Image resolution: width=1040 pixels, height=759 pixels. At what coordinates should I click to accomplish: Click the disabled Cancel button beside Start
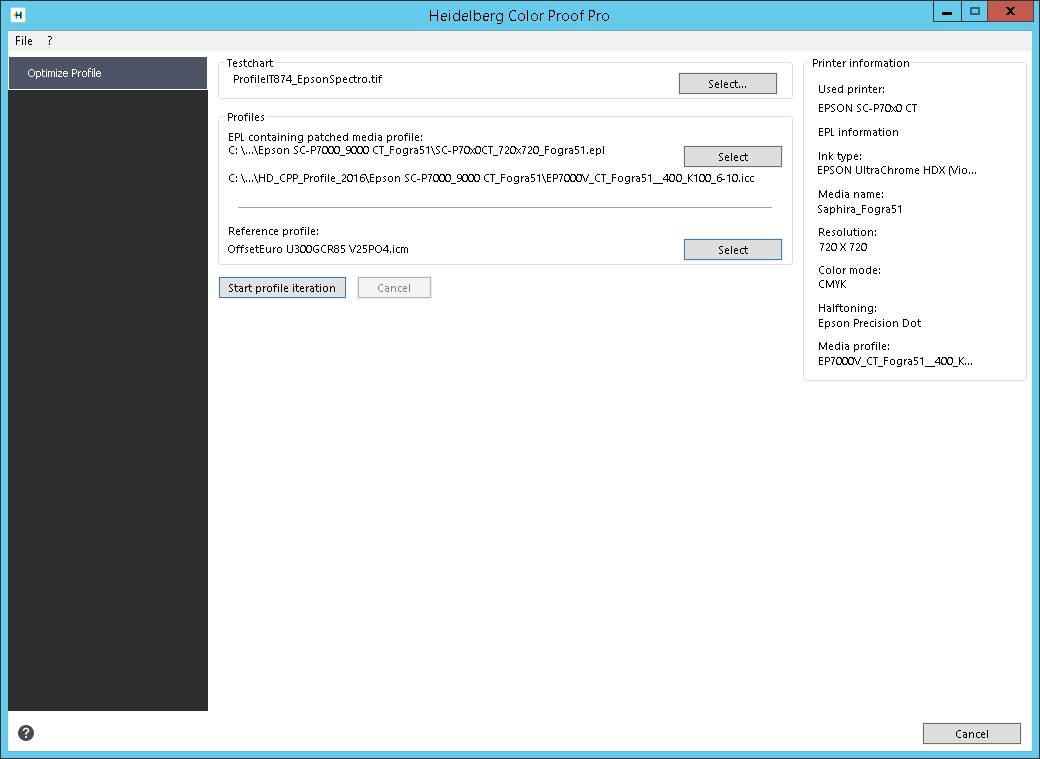tap(394, 288)
